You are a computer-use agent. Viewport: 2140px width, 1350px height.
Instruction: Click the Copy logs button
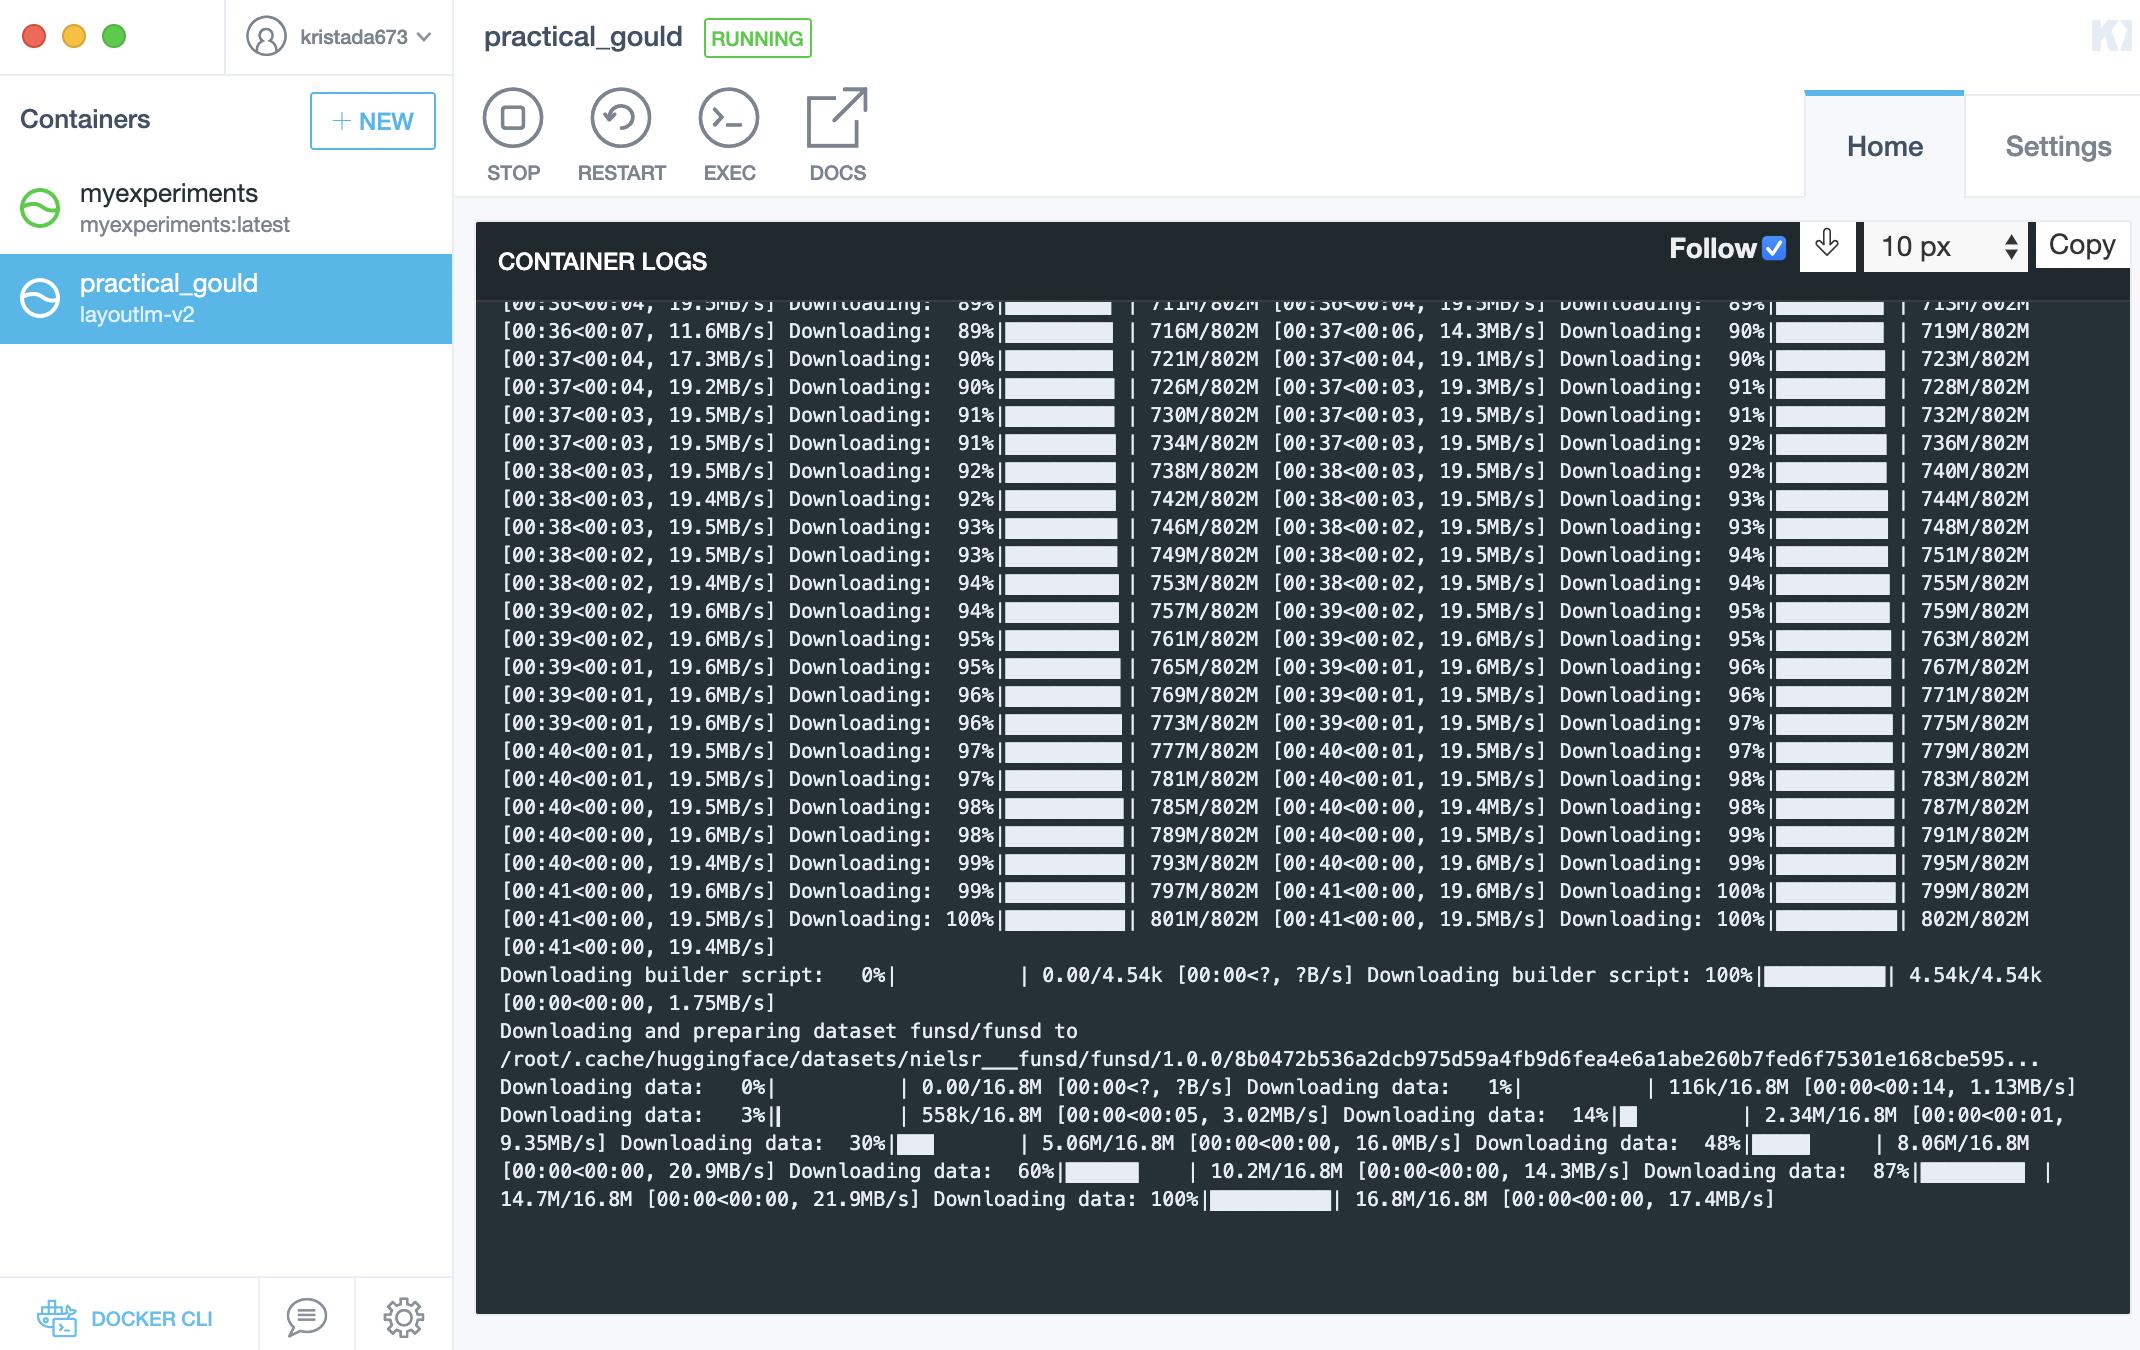[2082, 243]
